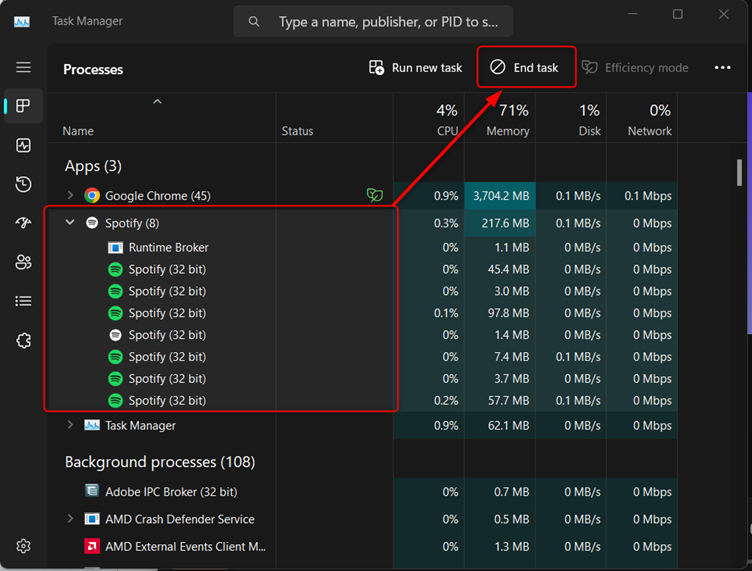
Task: Click the three-dots more options button
Action: (722, 68)
